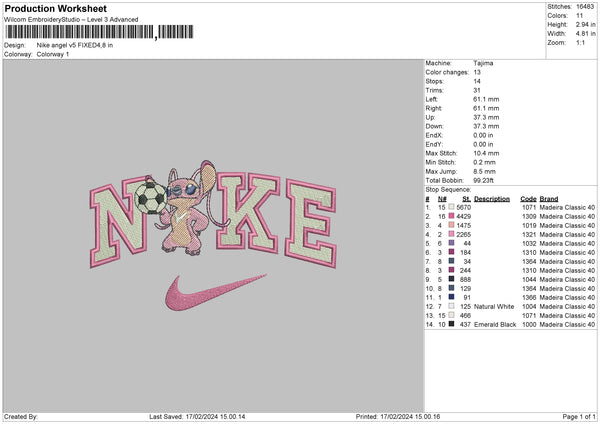Click the 'Created By:' footer label
The height and width of the screenshot is (424, 600).
[21, 416]
